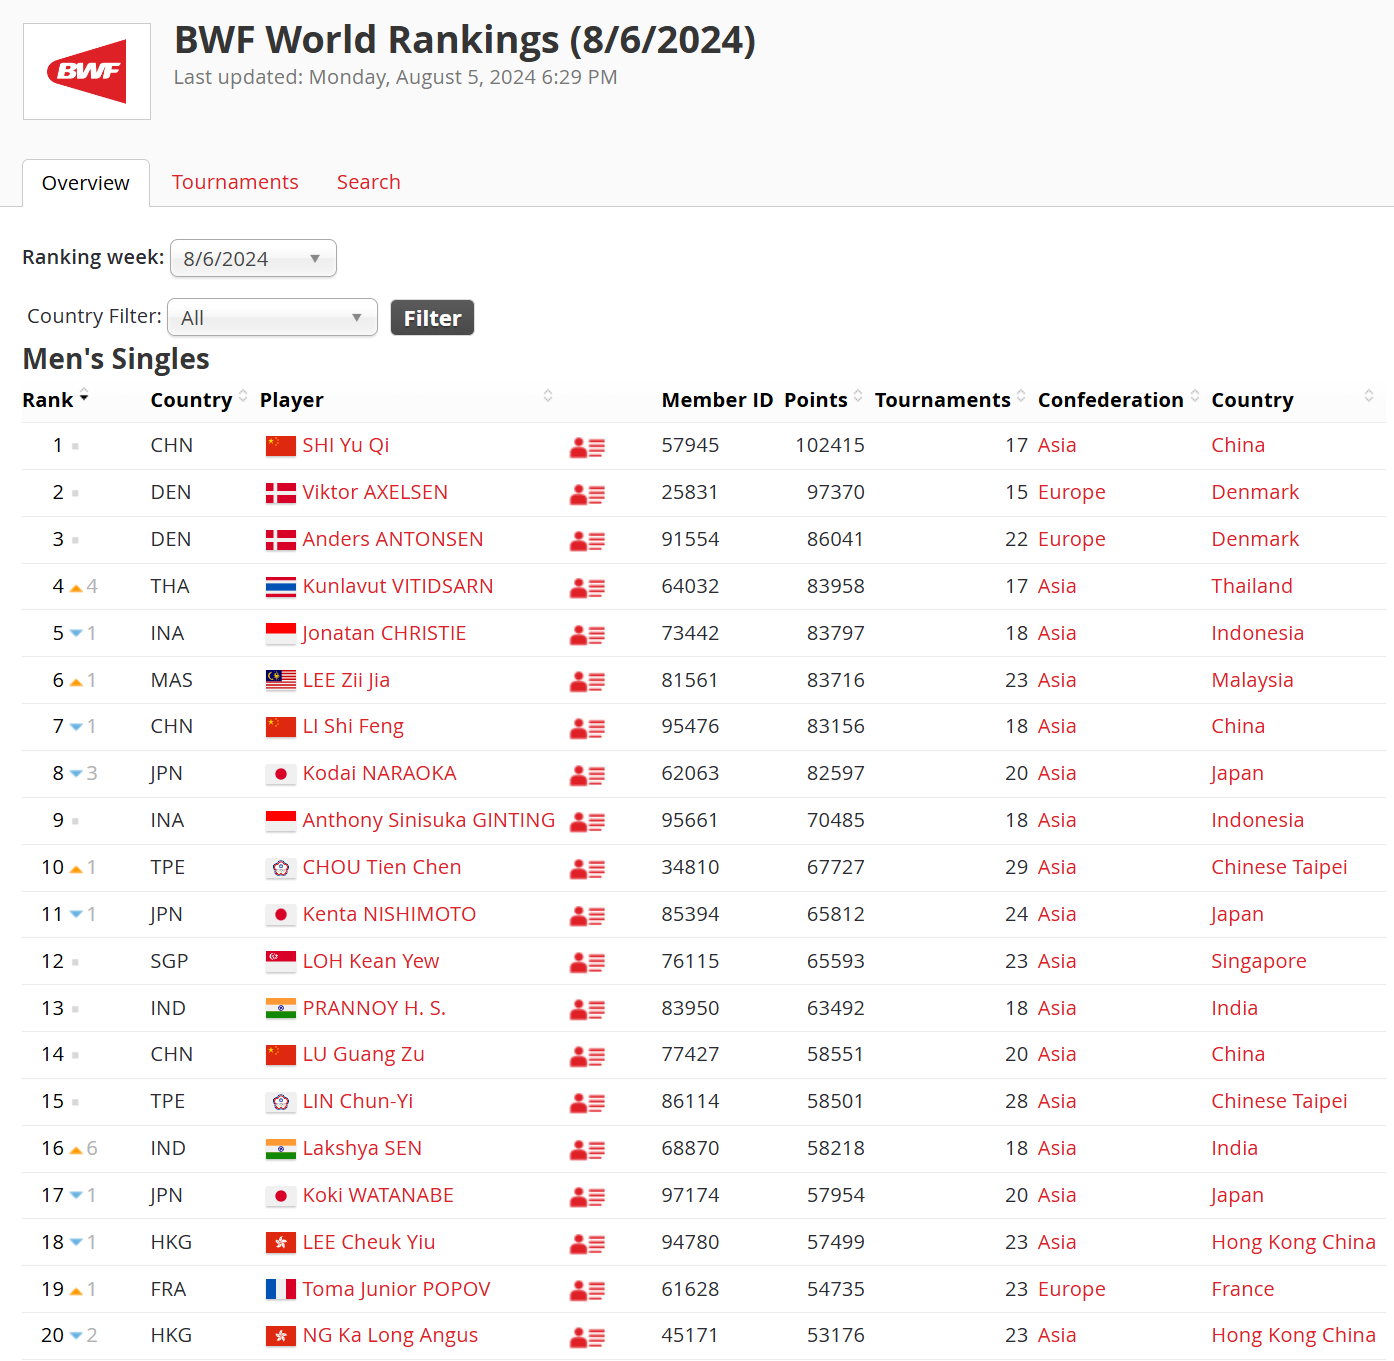Viewport: 1394px width, 1361px height.
Task: Open Singapore country link
Action: [1258, 961]
